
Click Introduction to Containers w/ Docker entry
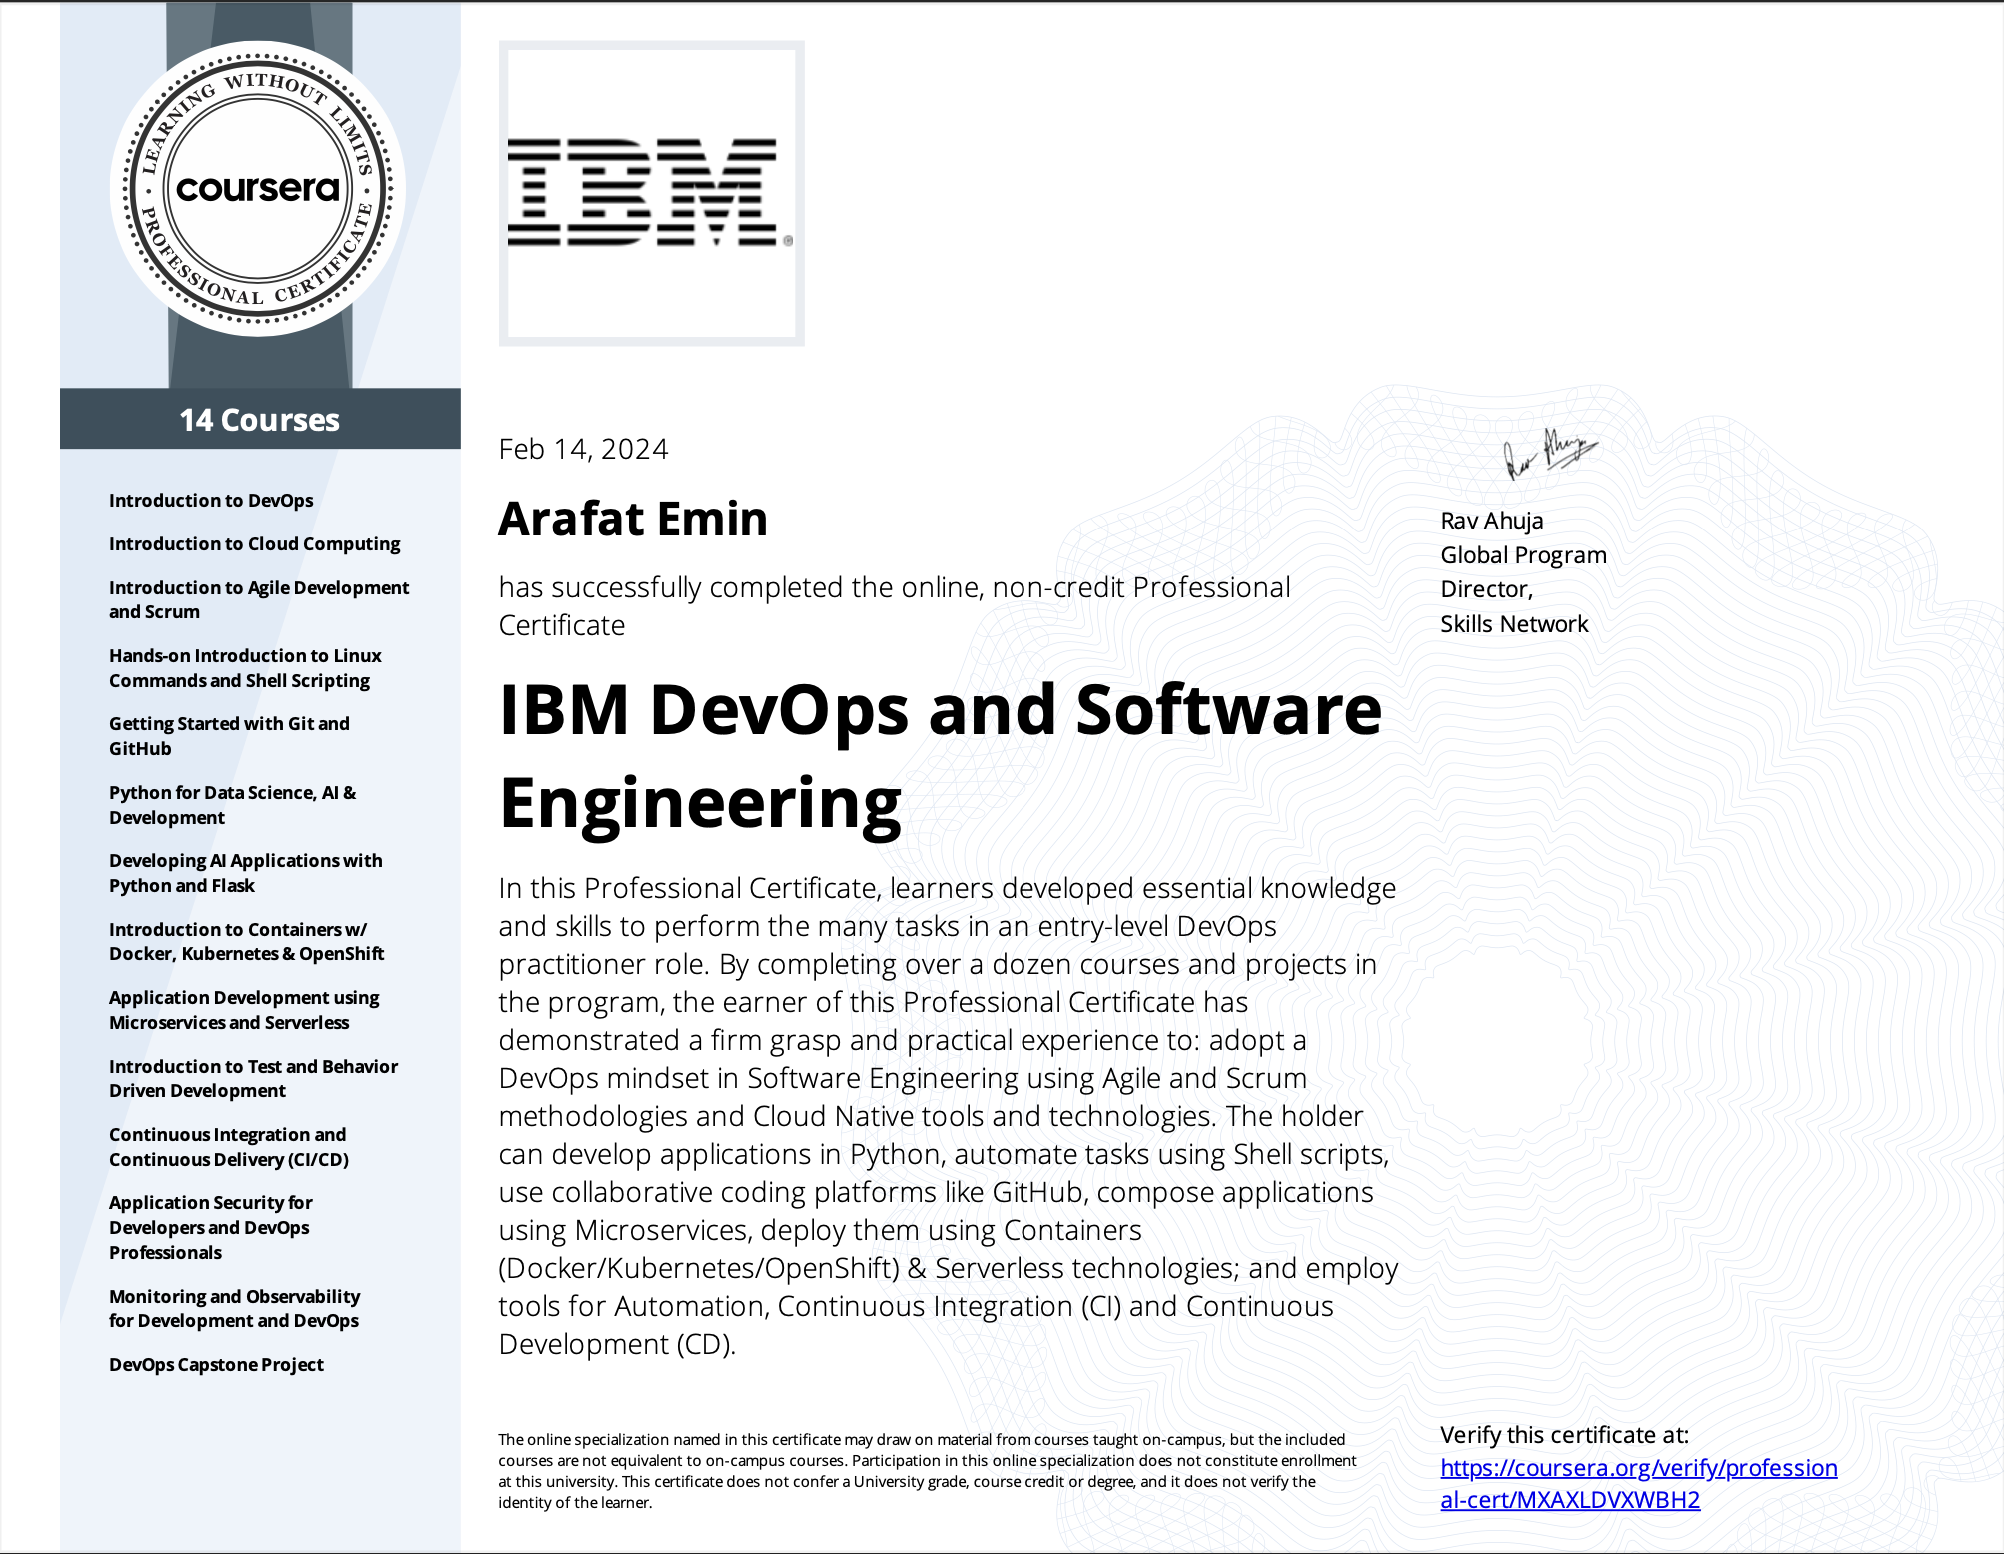tap(246, 941)
